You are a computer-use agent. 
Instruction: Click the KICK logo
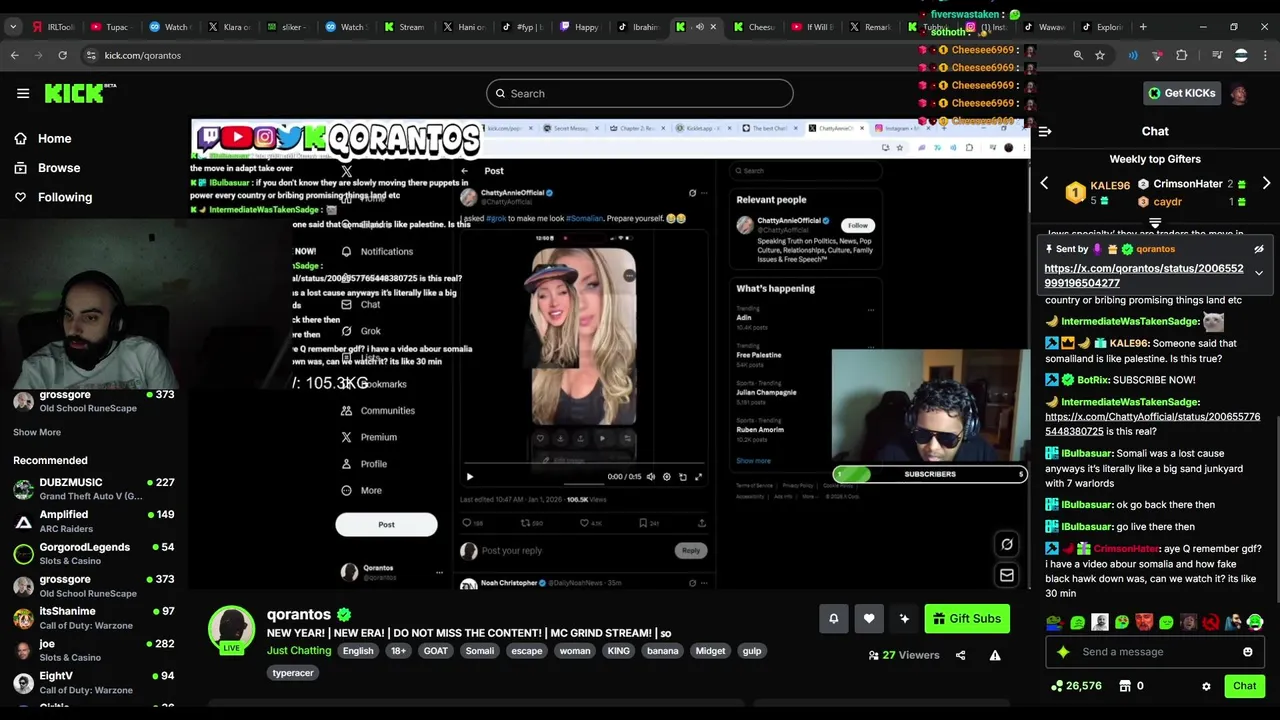[x=80, y=93]
